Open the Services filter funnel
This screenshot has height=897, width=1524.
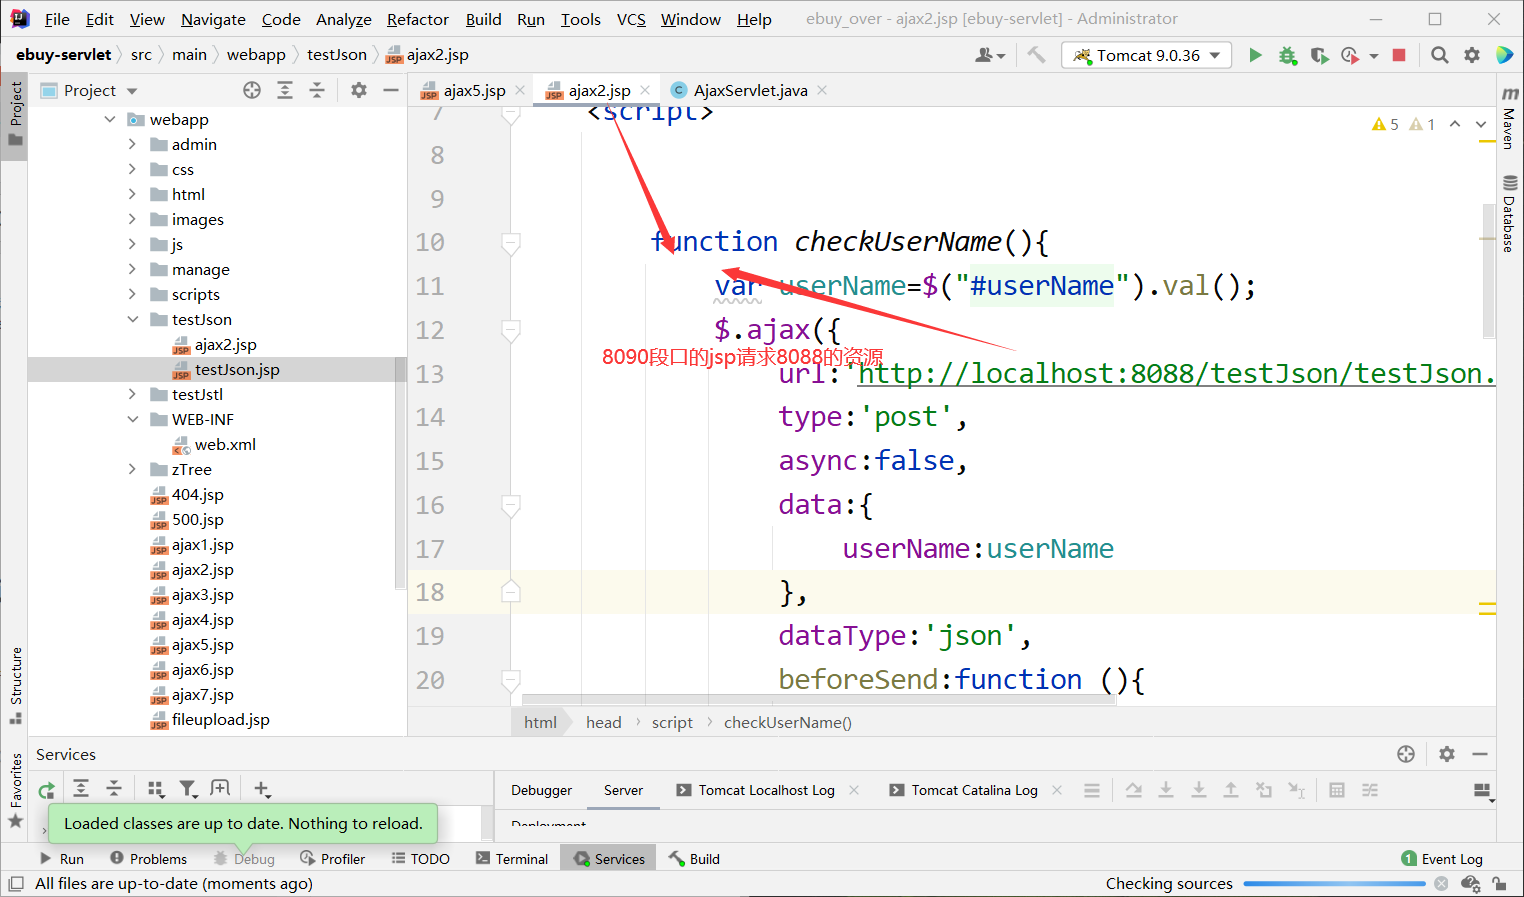pos(188,789)
